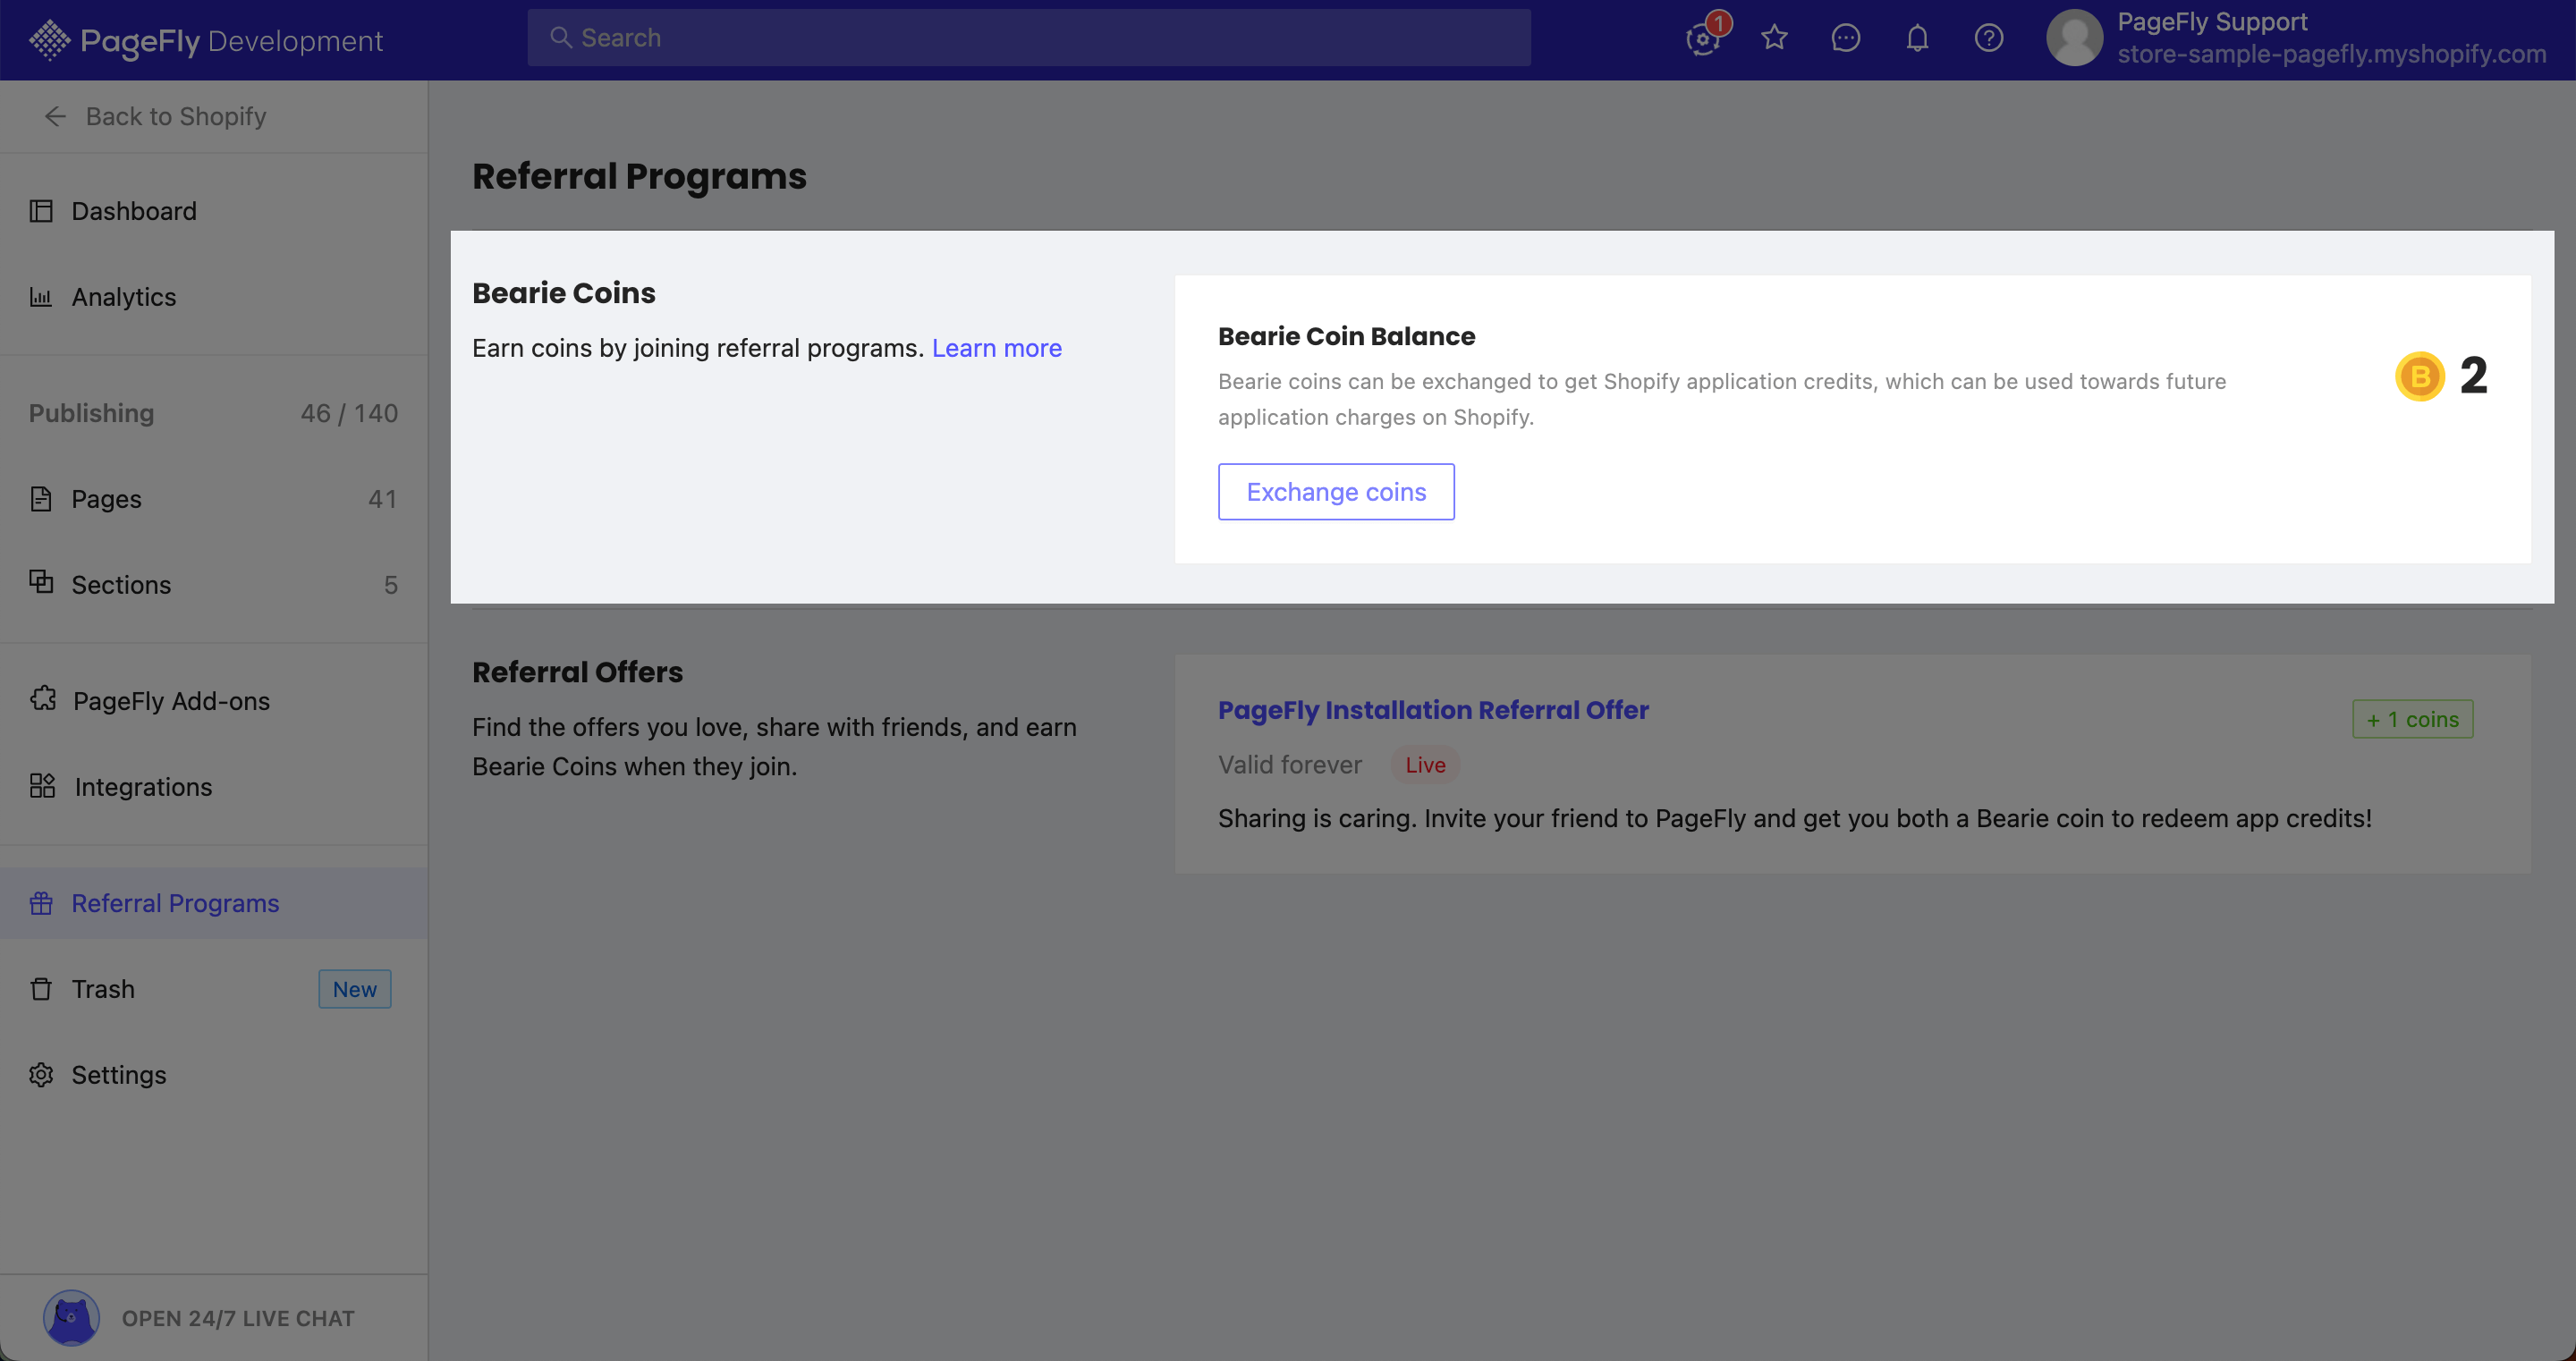Go to Analytics in sidebar

pyautogui.click(x=214, y=297)
